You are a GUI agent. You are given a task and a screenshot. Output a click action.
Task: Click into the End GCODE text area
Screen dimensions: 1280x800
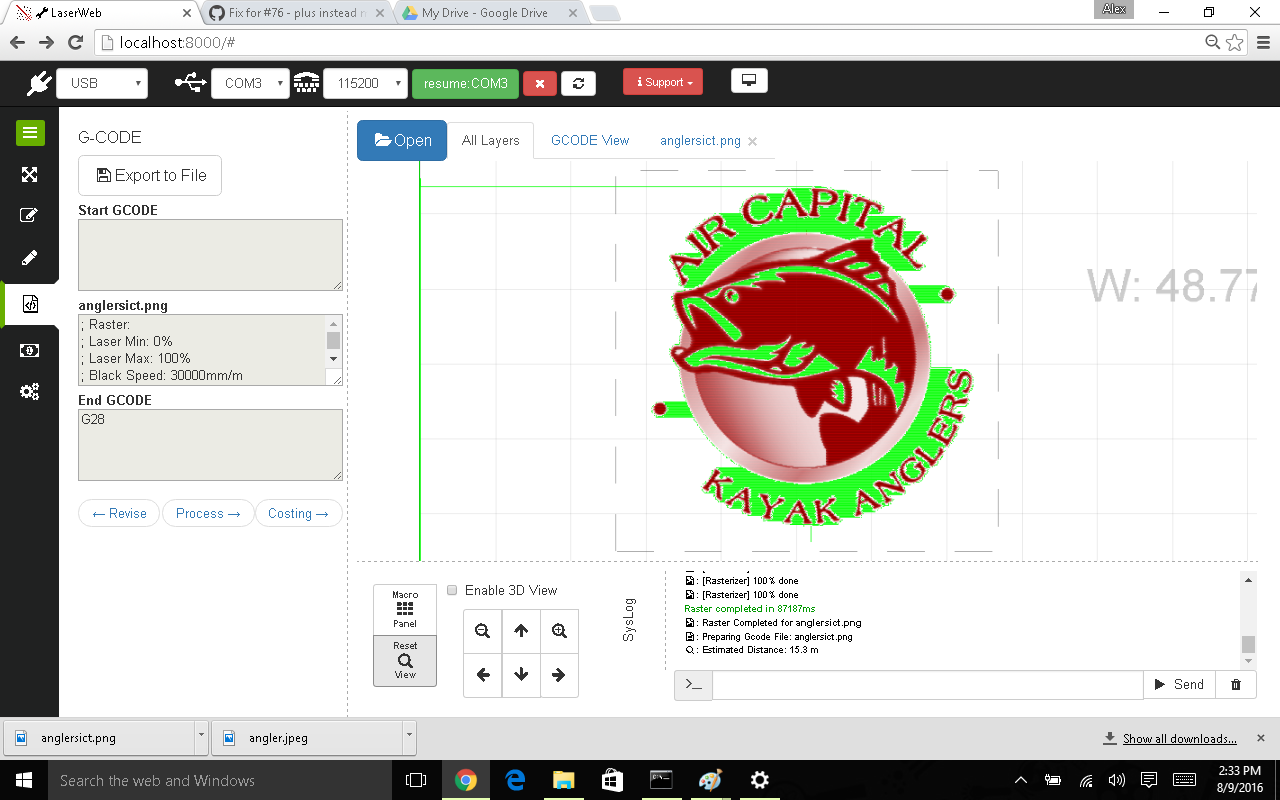pyautogui.click(x=210, y=445)
